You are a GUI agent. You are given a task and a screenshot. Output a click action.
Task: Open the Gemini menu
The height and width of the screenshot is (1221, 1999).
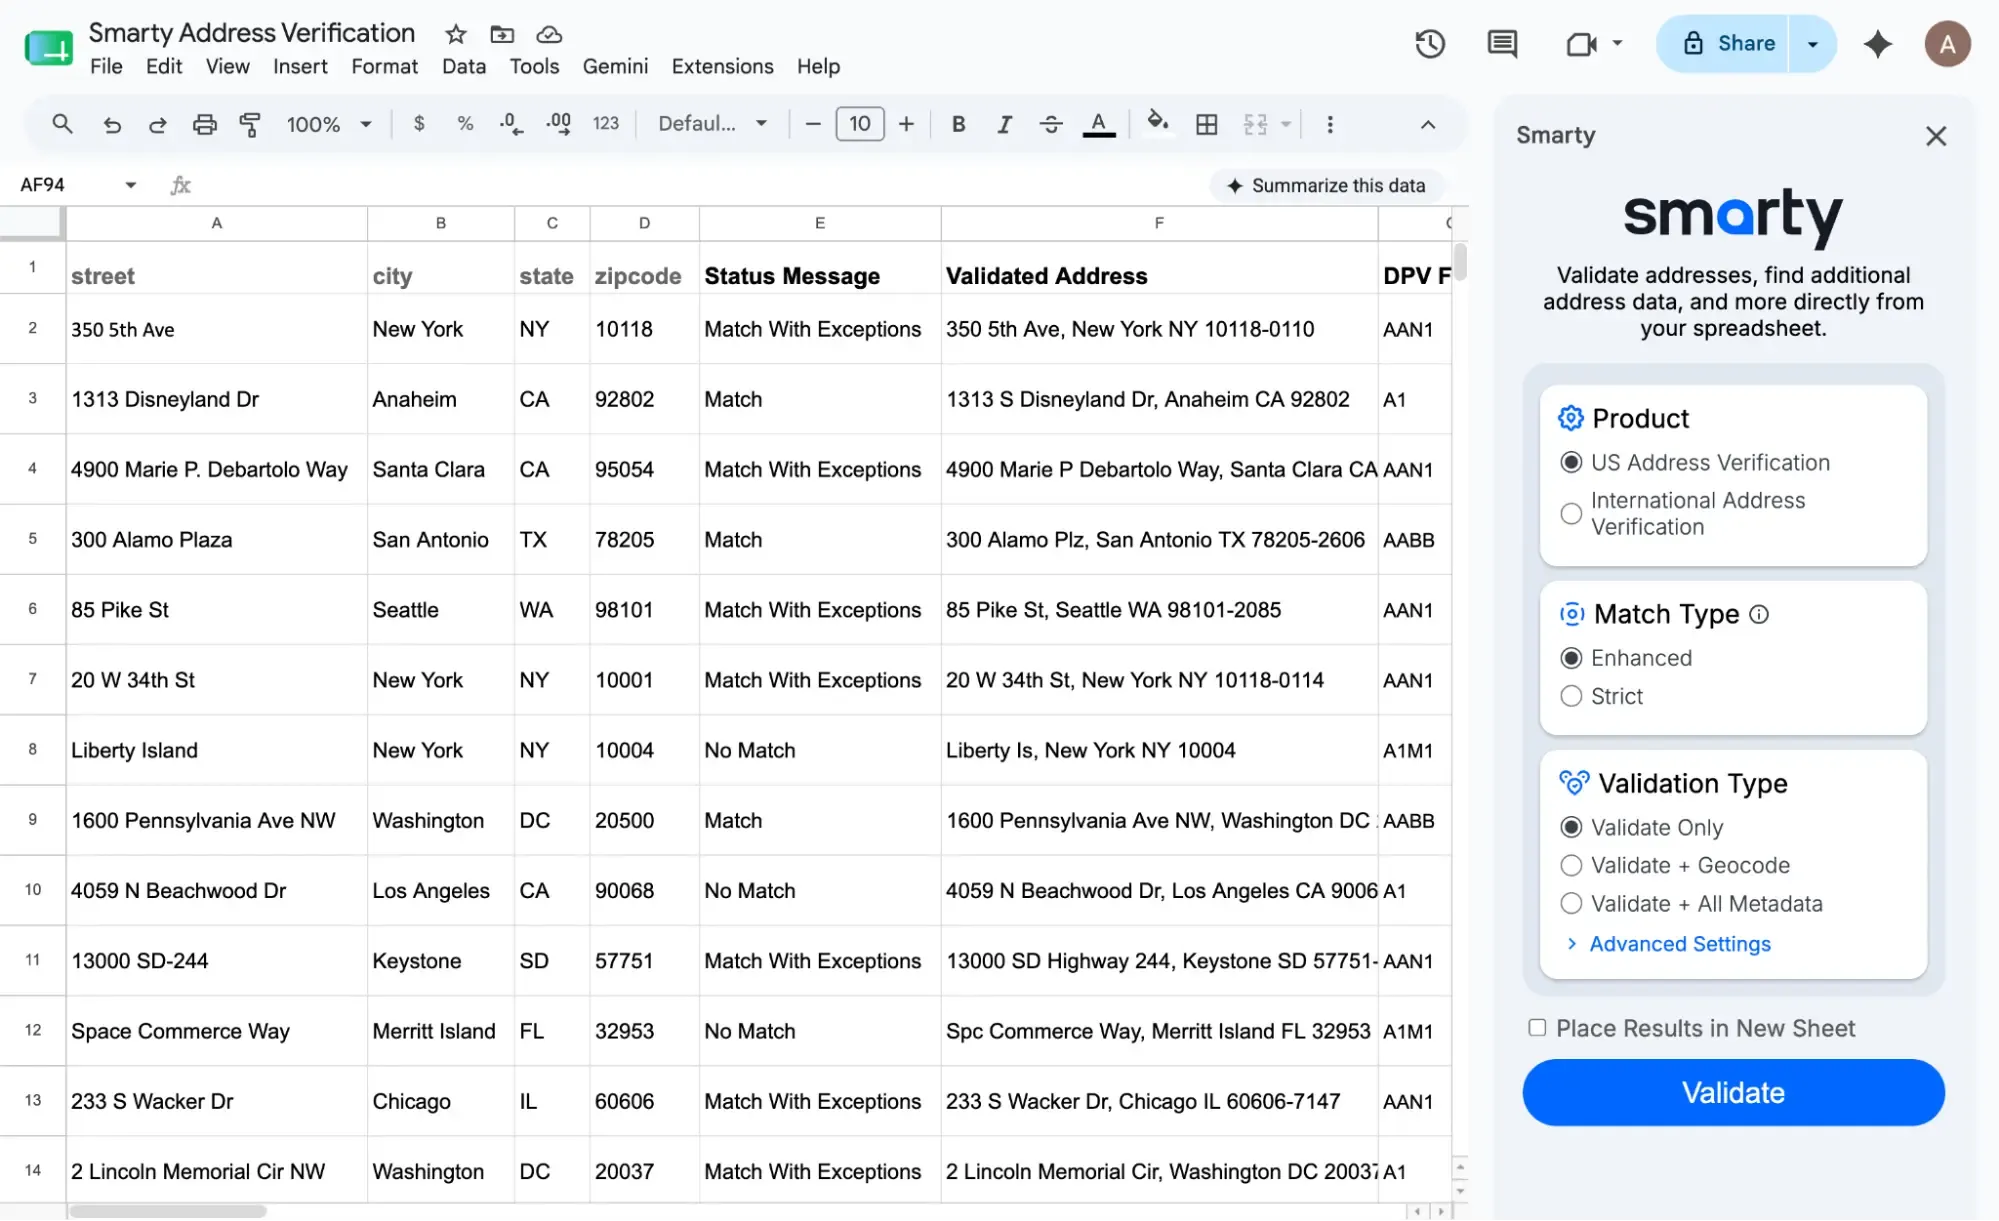click(615, 66)
